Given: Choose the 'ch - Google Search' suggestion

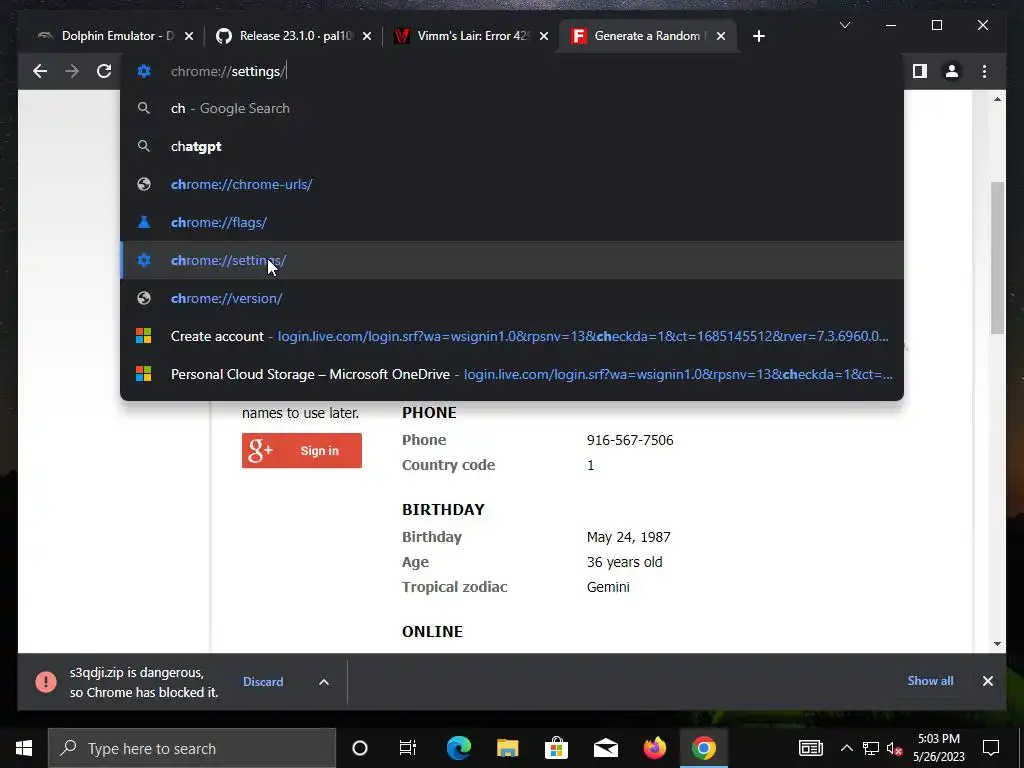Looking at the screenshot, I should coord(512,108).
